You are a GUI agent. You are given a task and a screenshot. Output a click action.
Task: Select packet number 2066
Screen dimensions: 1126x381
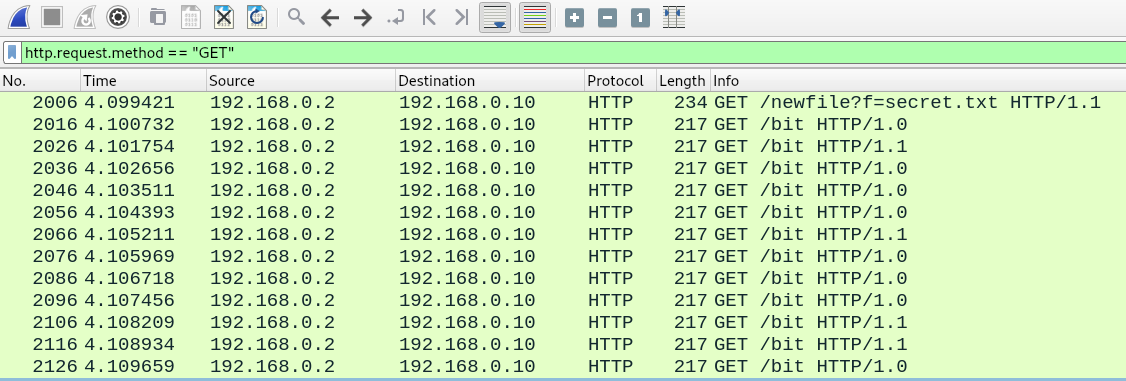click(x=563, y=235)
